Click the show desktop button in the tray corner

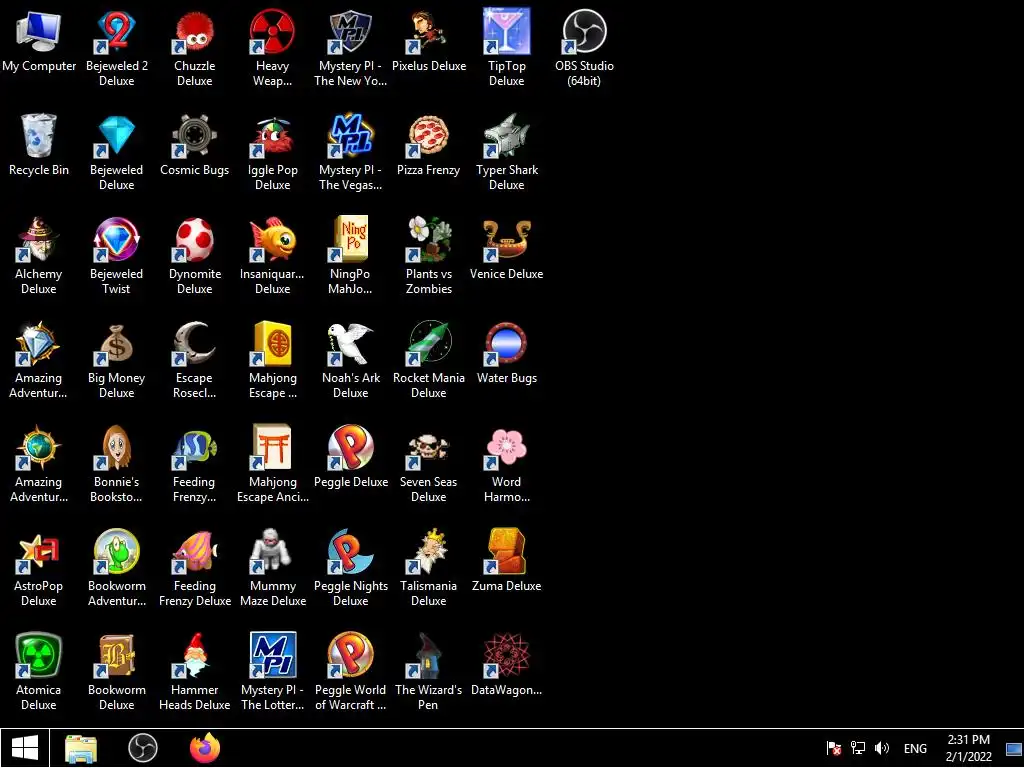click(1014, 748)
